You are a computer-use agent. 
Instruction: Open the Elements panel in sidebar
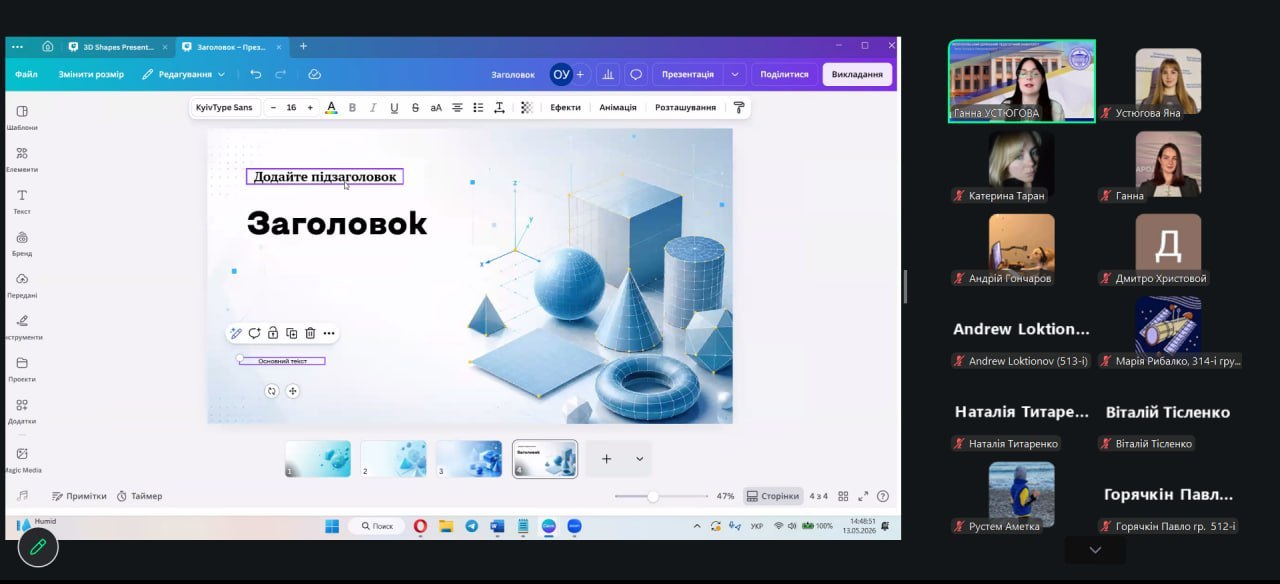[22, 159]
